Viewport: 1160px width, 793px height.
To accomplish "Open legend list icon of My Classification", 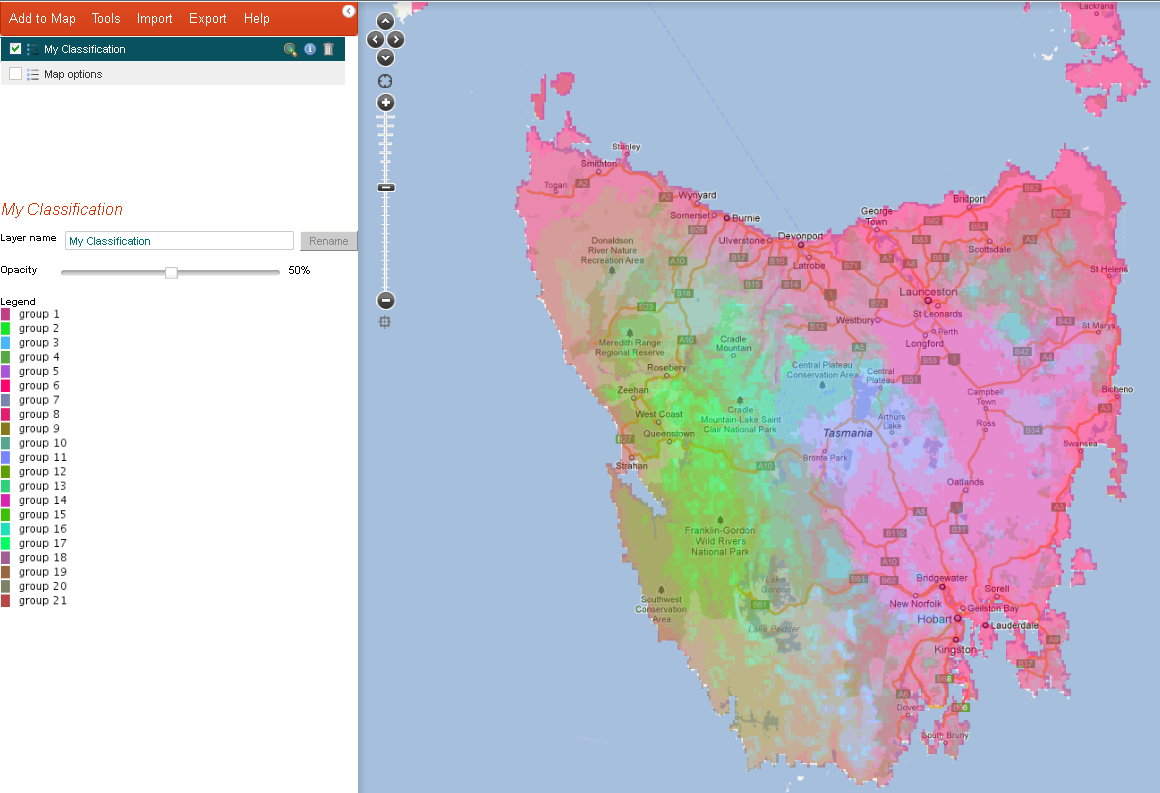I will pos(33,50).
